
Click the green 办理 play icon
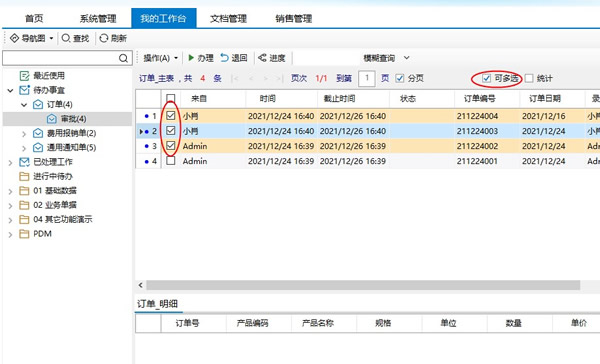click(x=191, y=58)
